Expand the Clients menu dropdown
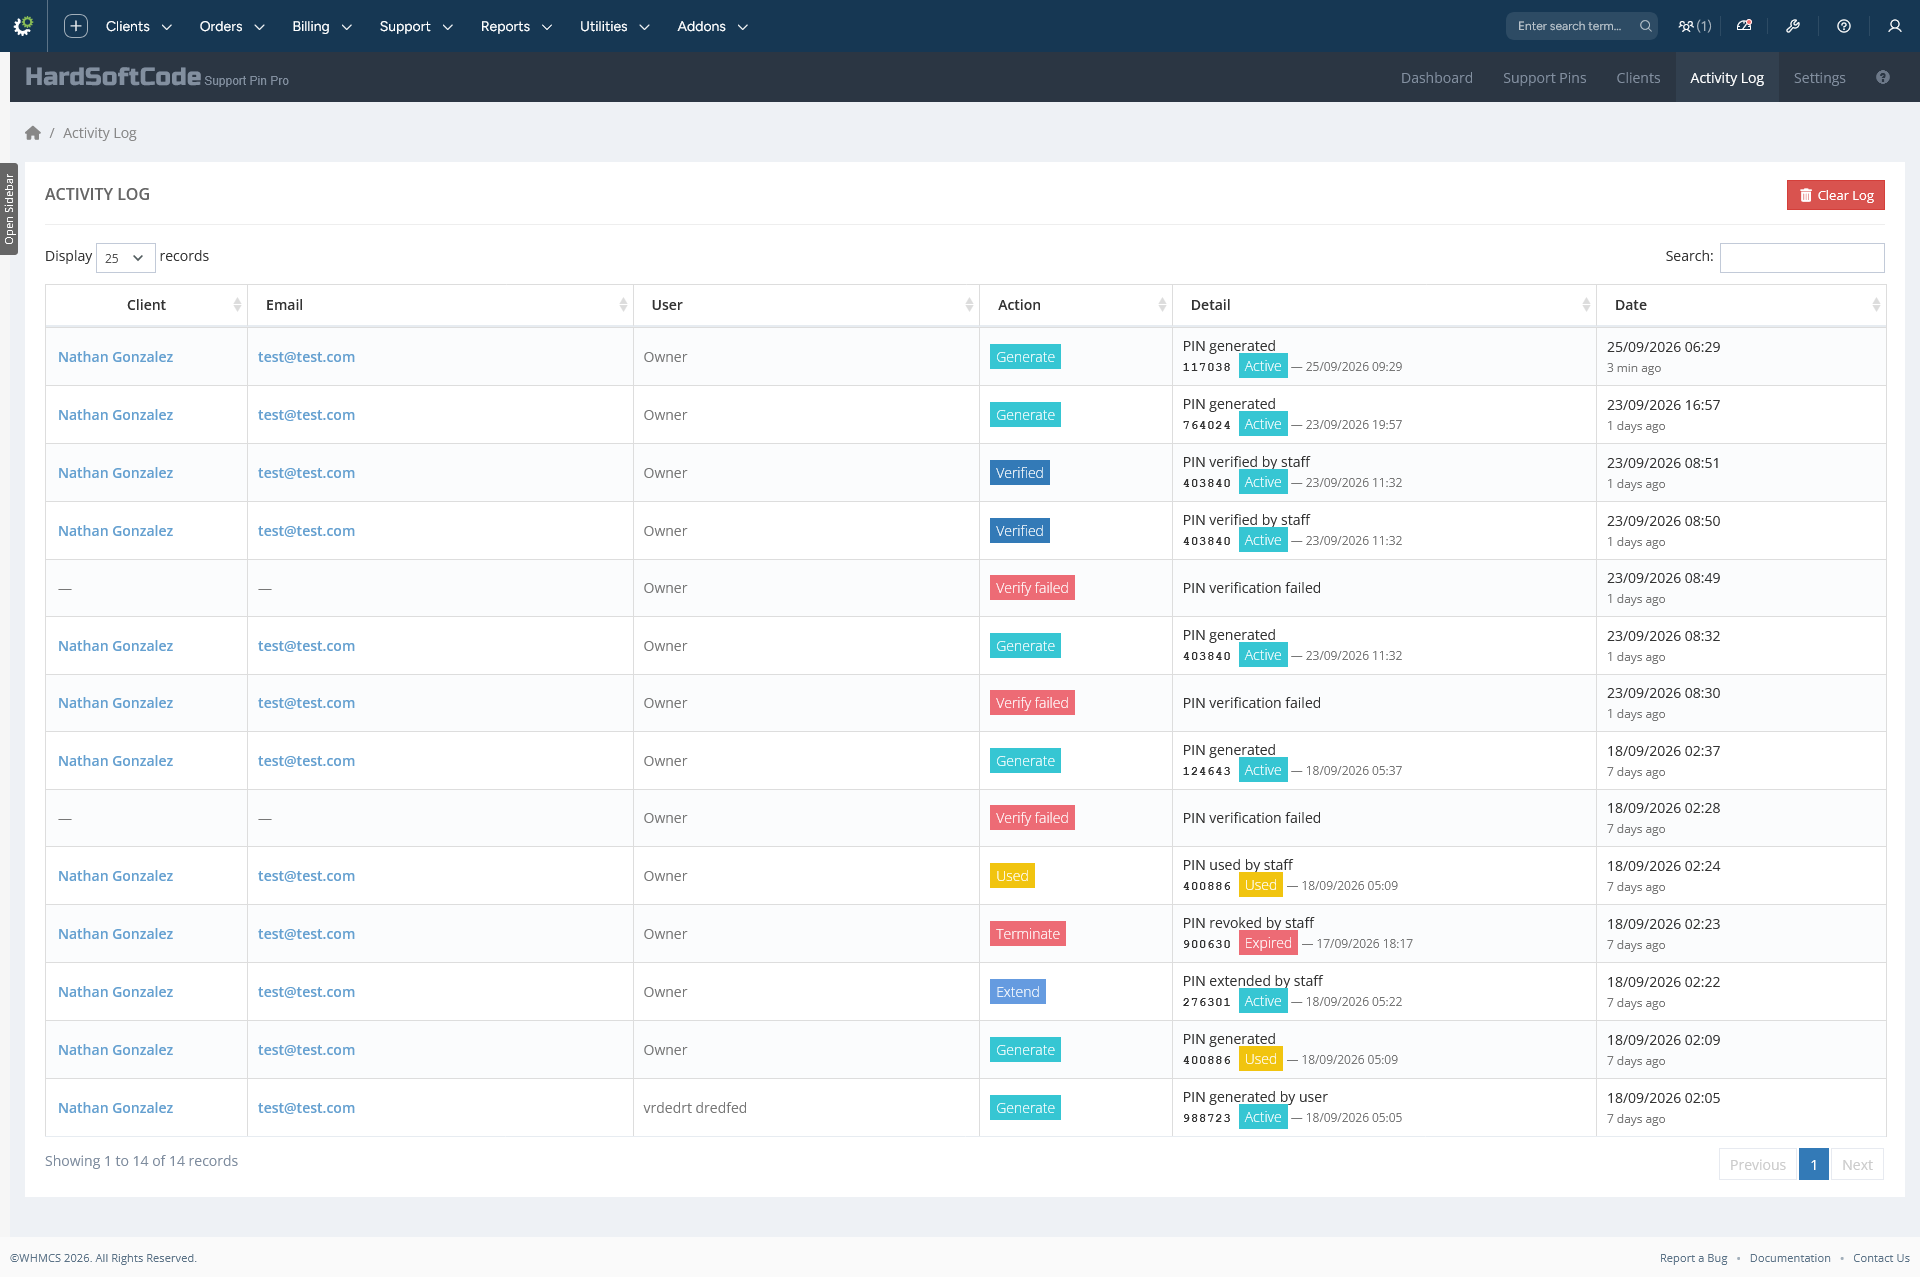 (139, 26)
